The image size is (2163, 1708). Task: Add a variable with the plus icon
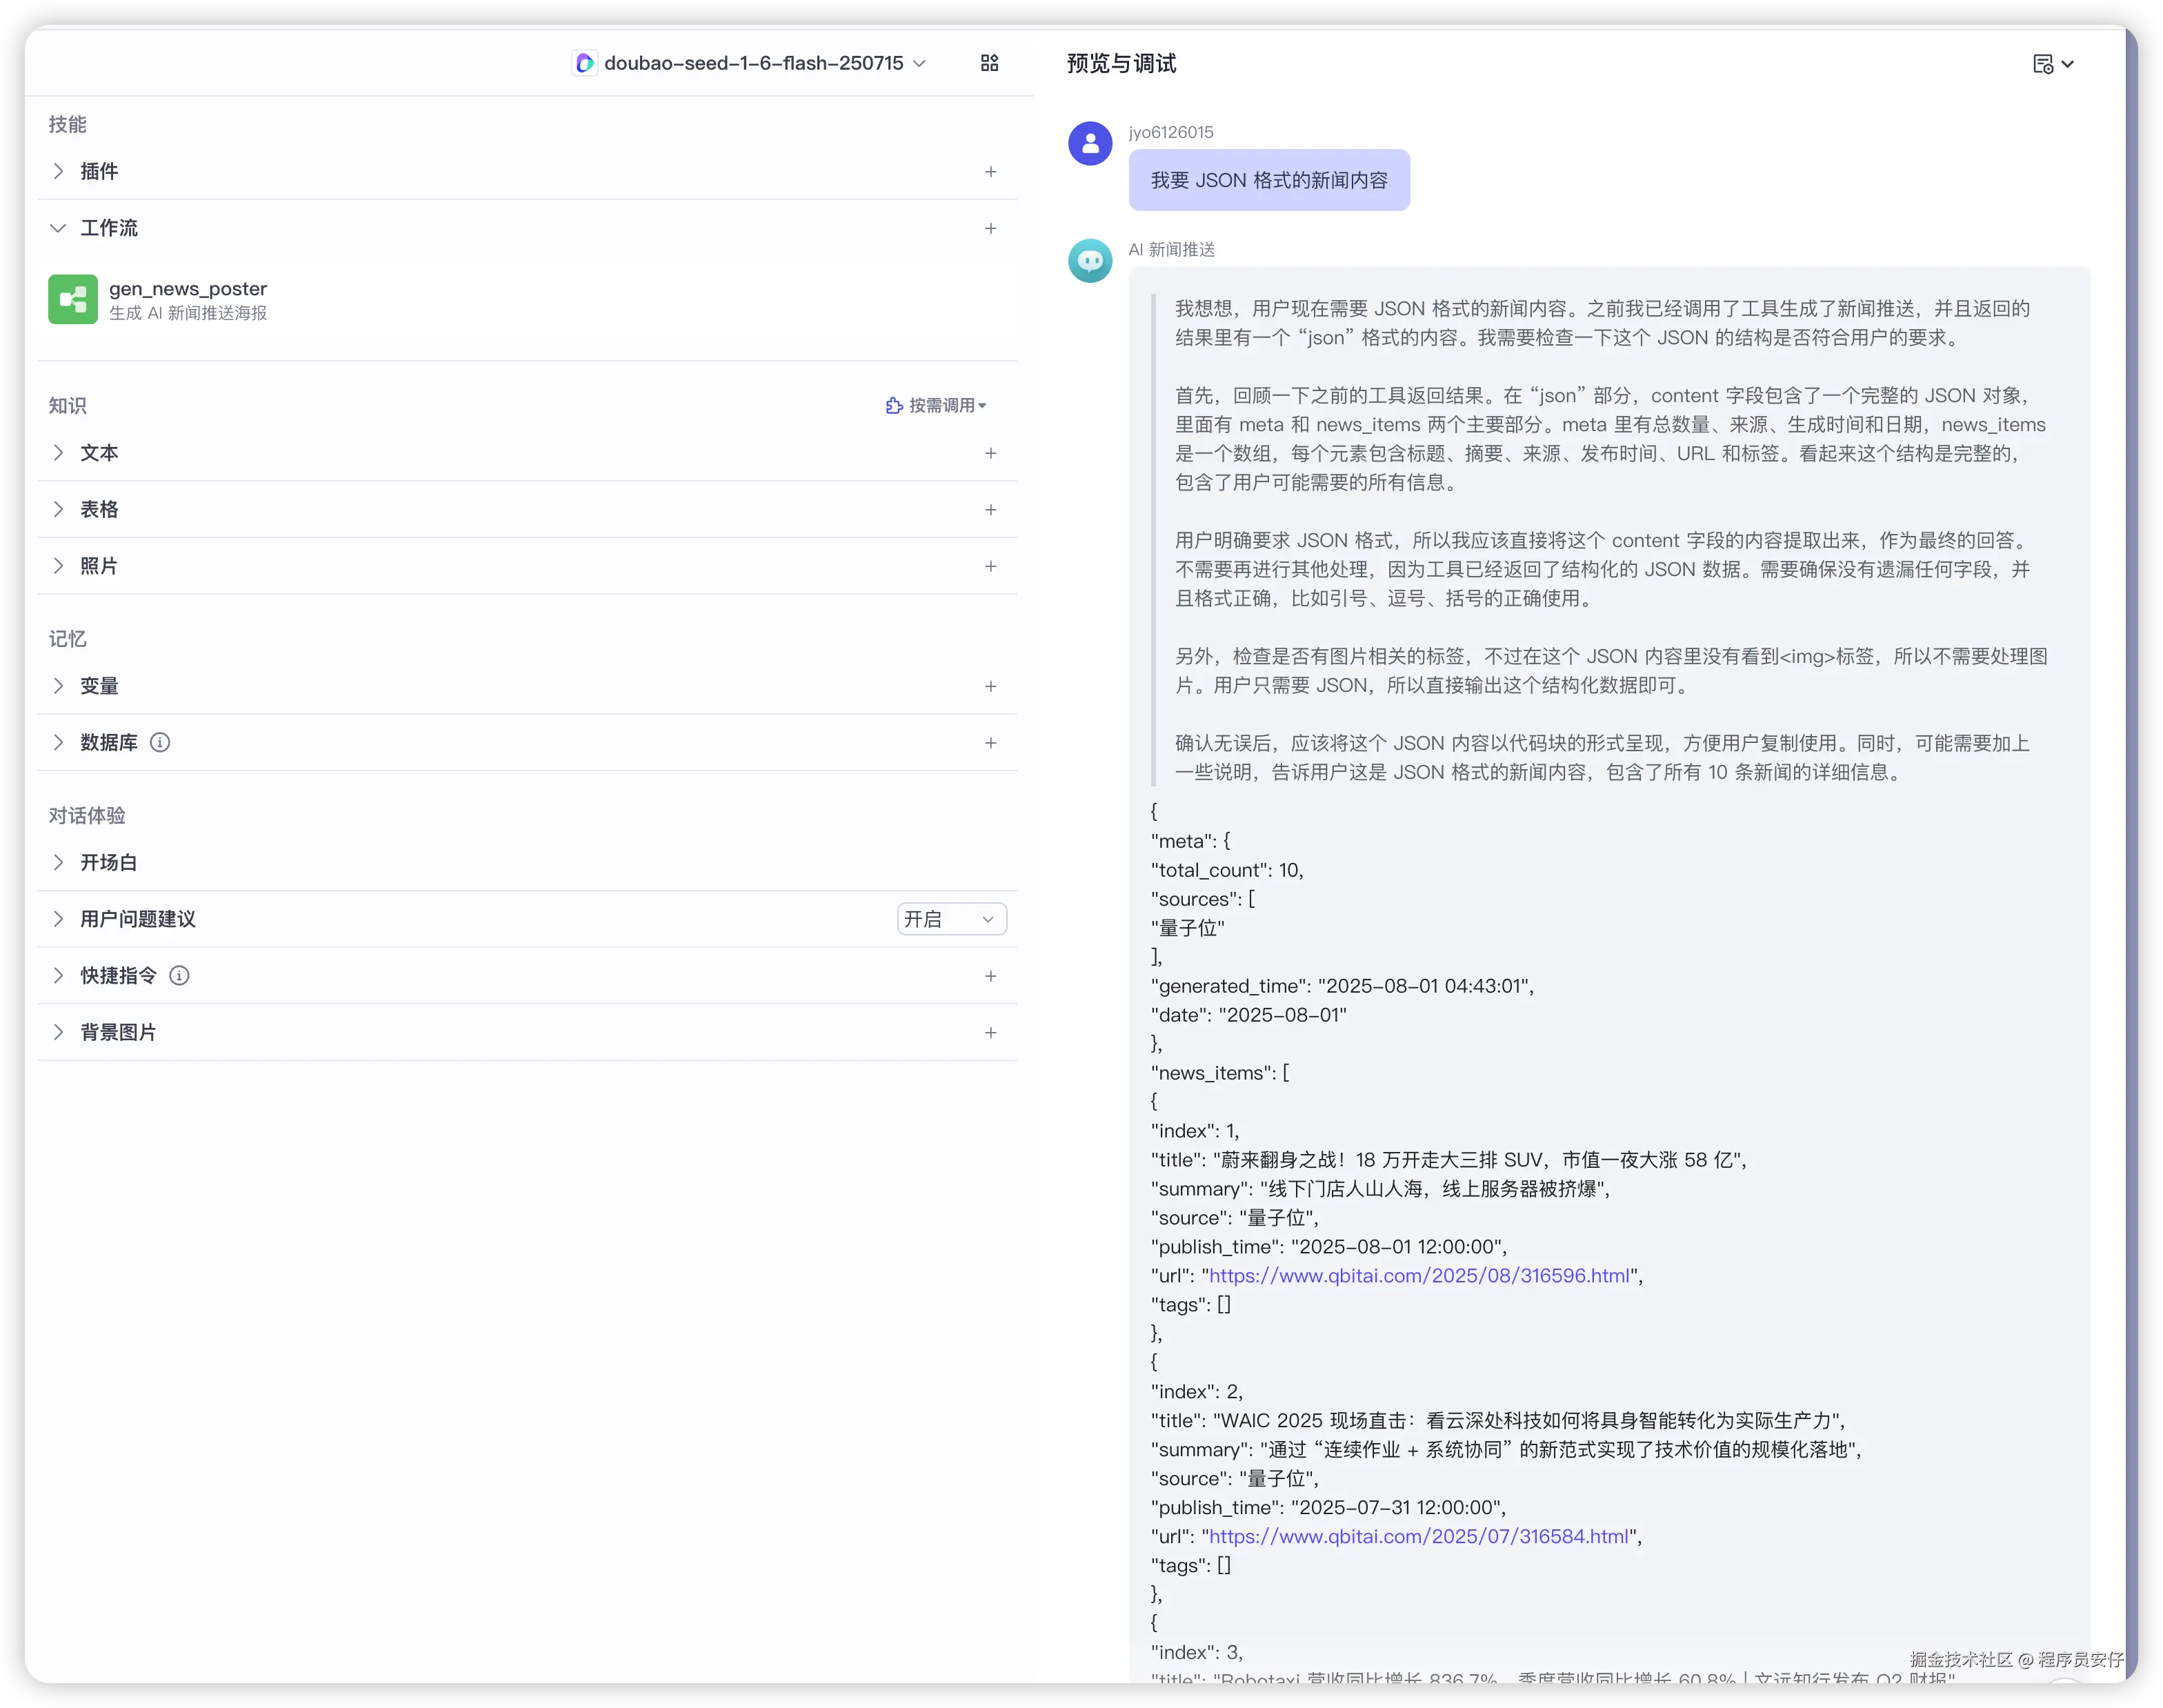990,686
